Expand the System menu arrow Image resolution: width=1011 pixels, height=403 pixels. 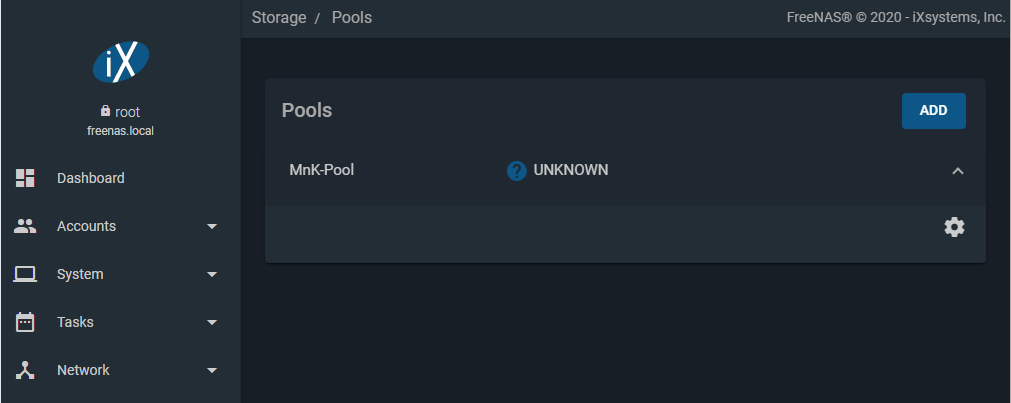coord(211,275)
